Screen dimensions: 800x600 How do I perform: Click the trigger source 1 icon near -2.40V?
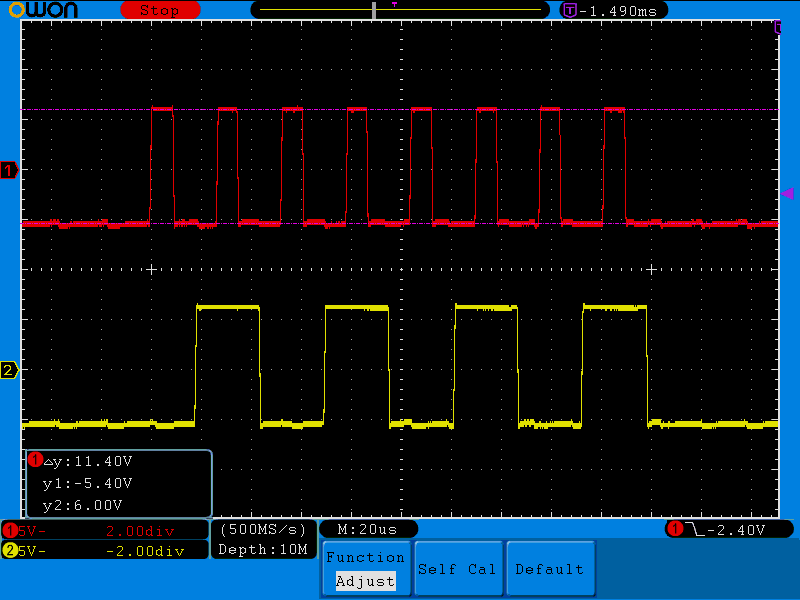coord(675,529)
